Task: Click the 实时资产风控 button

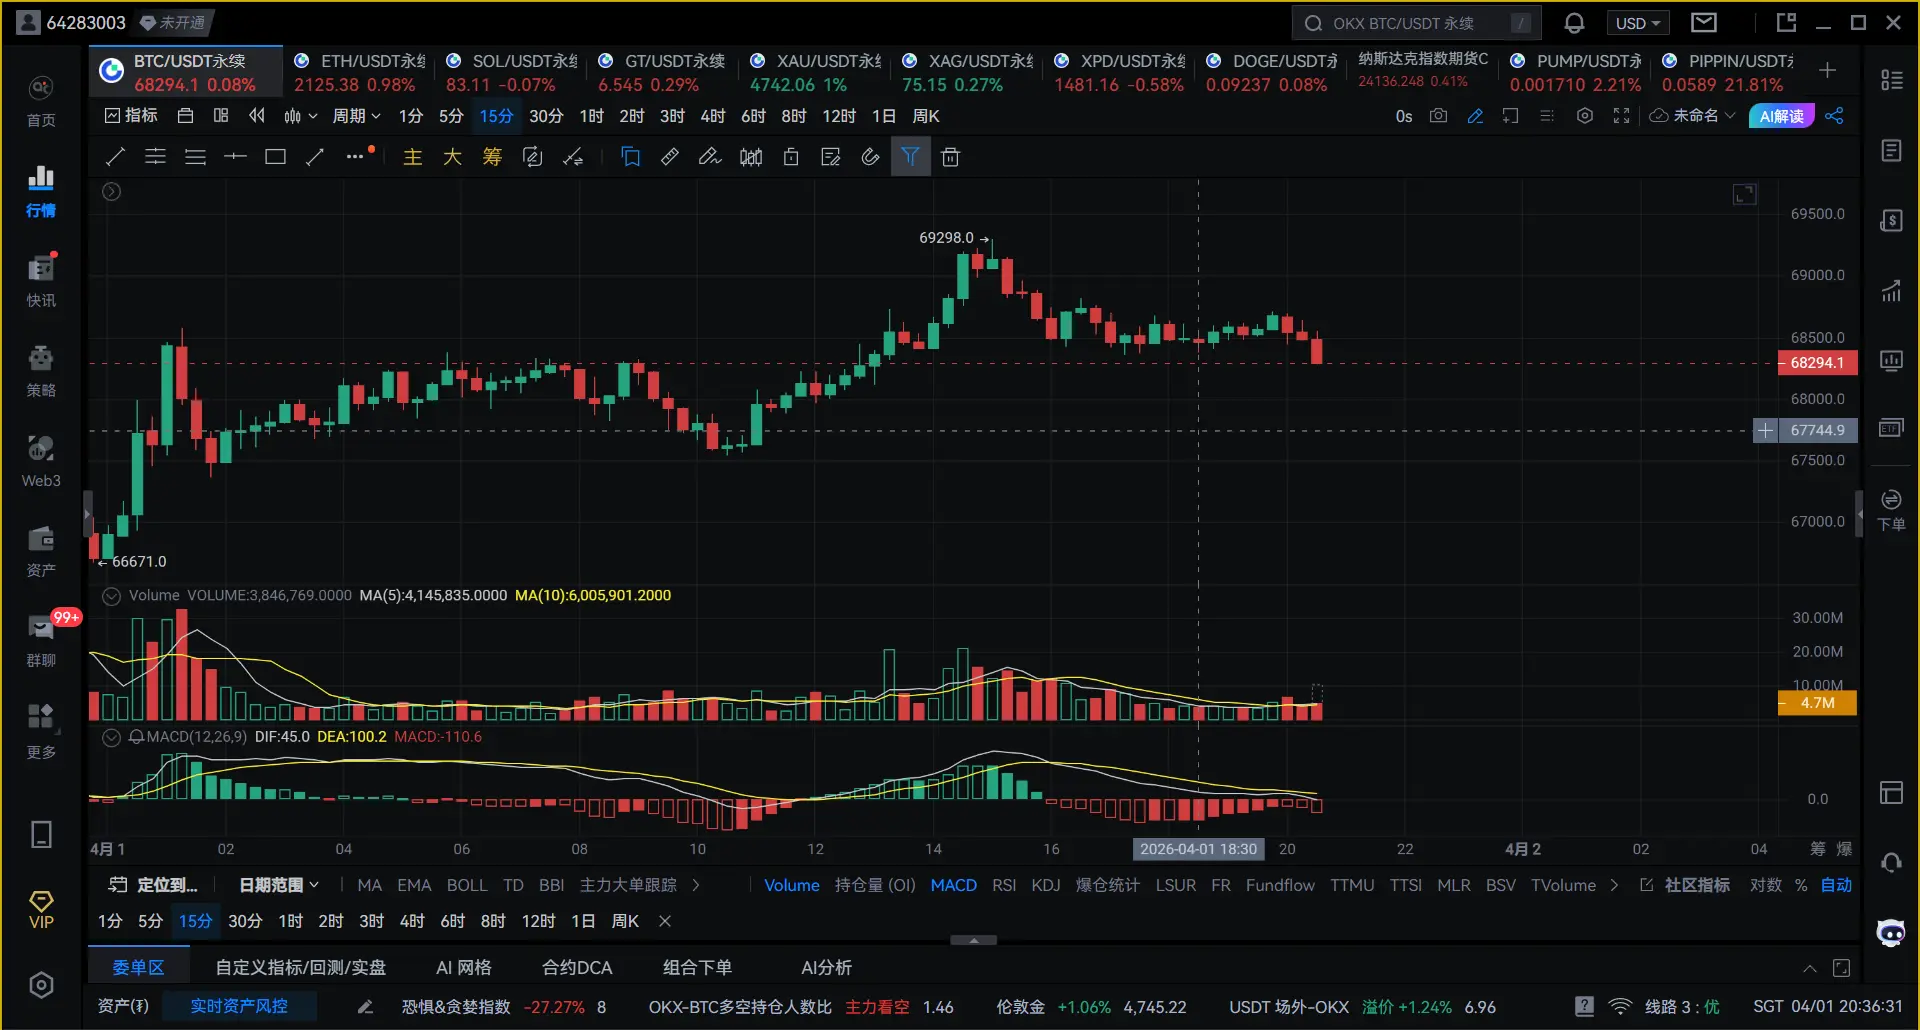Action: click(239, 1006)
